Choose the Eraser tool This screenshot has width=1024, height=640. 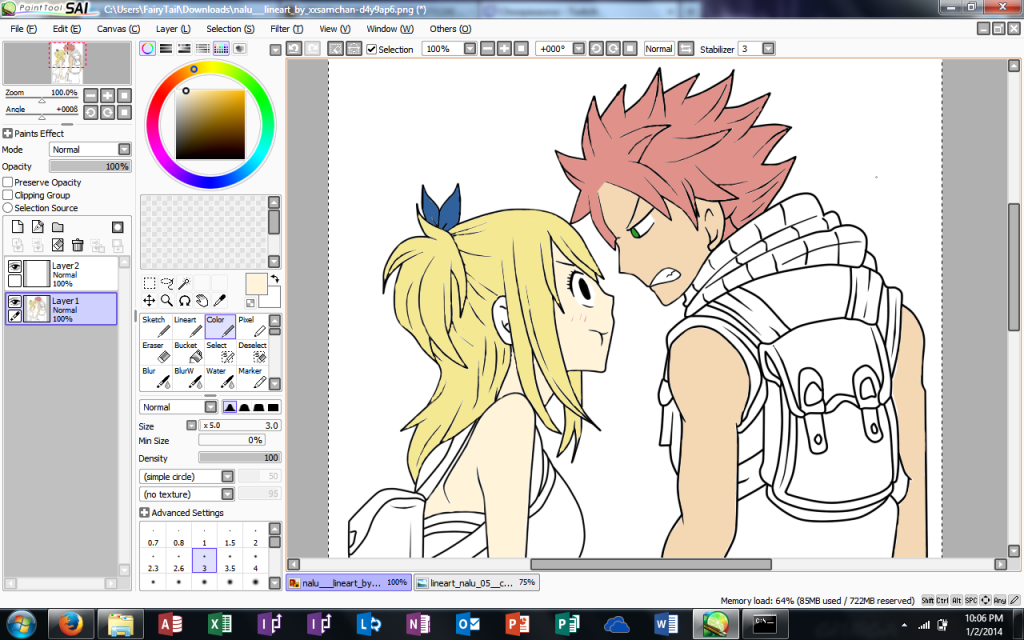tap(154, 352)
